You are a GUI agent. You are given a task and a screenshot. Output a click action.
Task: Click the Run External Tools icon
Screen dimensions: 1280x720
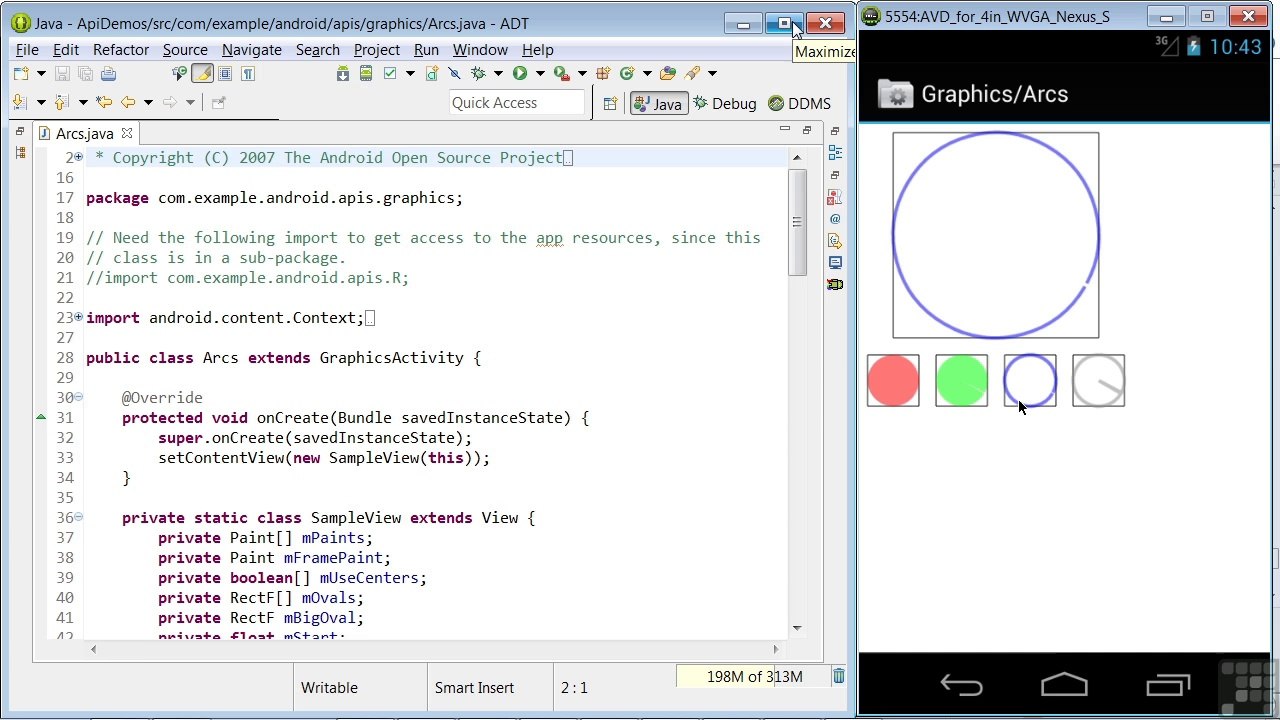(x=562, y=73)
